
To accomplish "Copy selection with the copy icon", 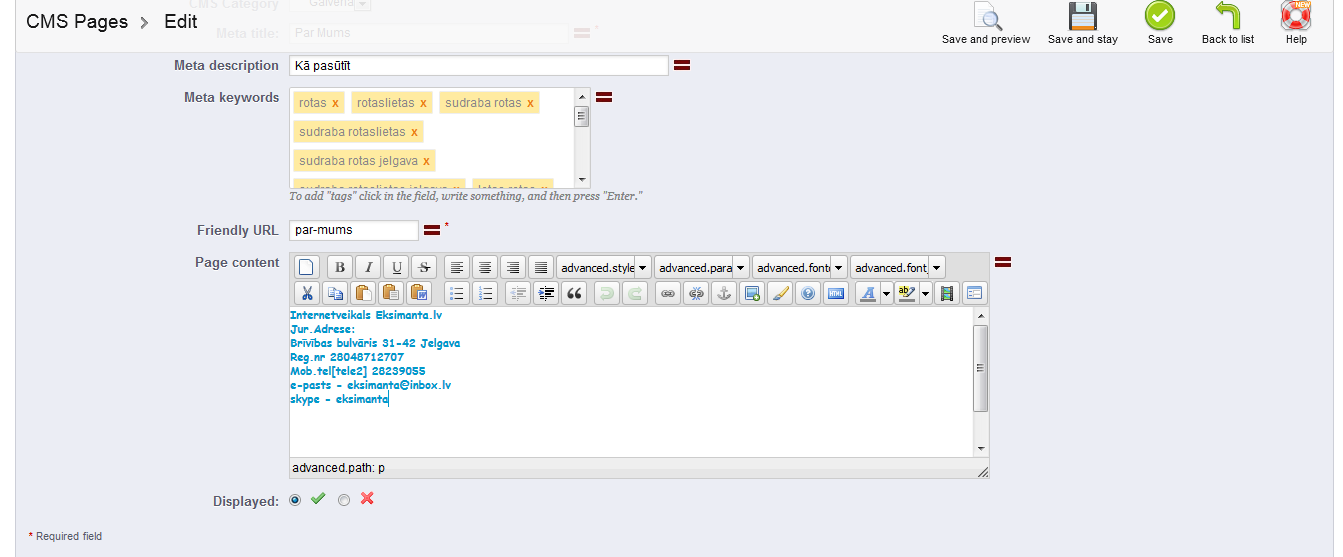I will click(335, 293).
